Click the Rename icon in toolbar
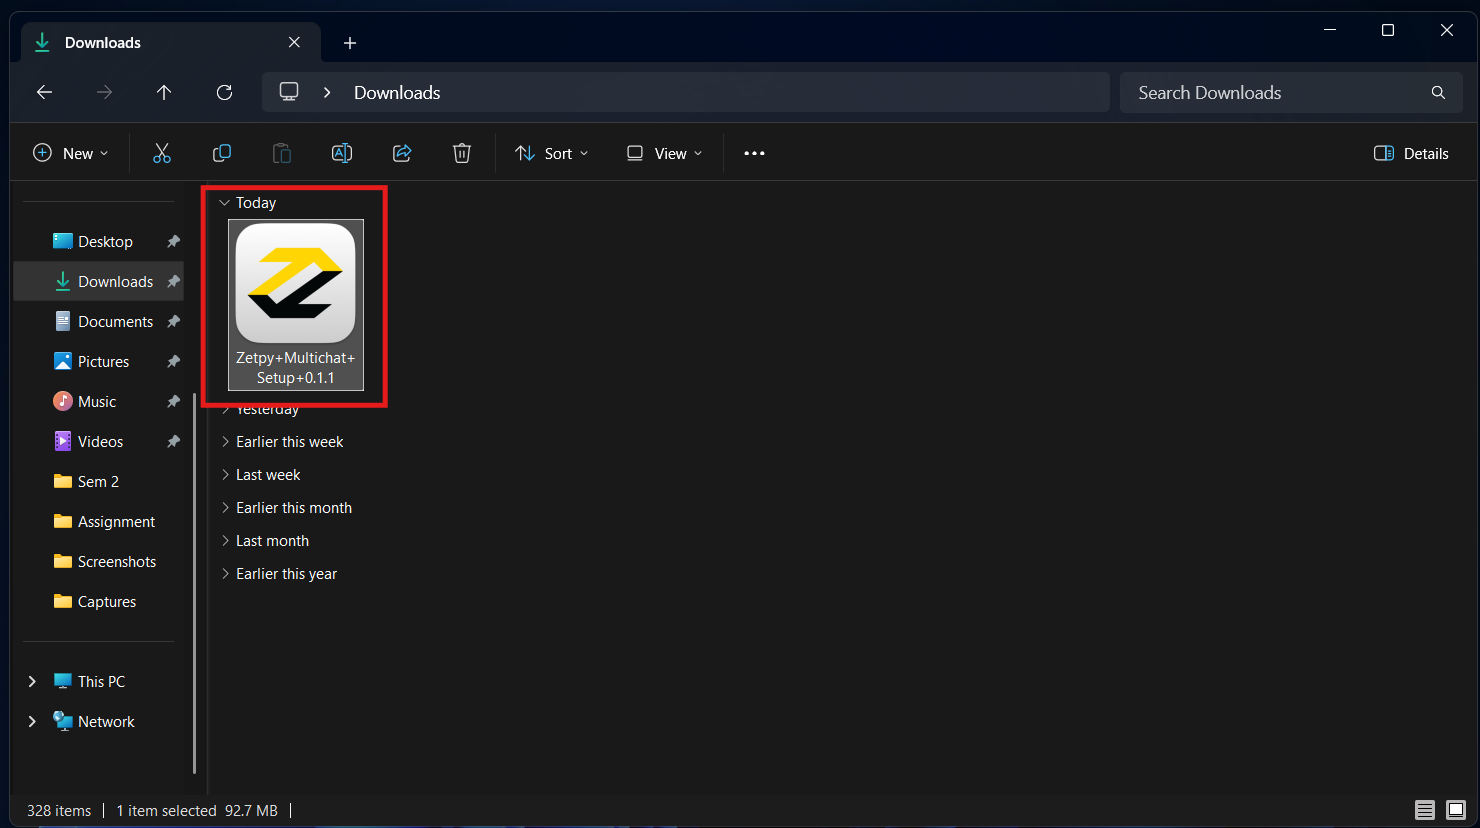1480x828 pixels. coord(342,153)
